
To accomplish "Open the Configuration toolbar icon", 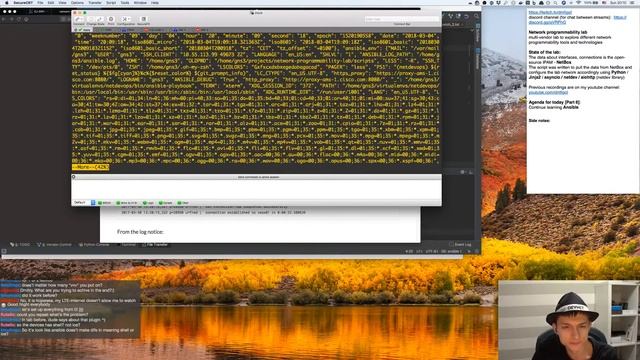I will (126, 20).
